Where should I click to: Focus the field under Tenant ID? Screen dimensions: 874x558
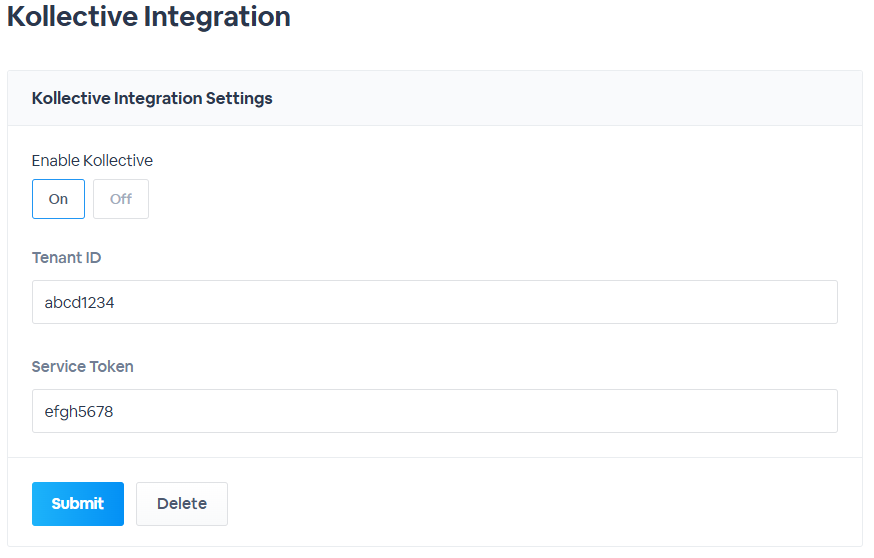[435, 302]
